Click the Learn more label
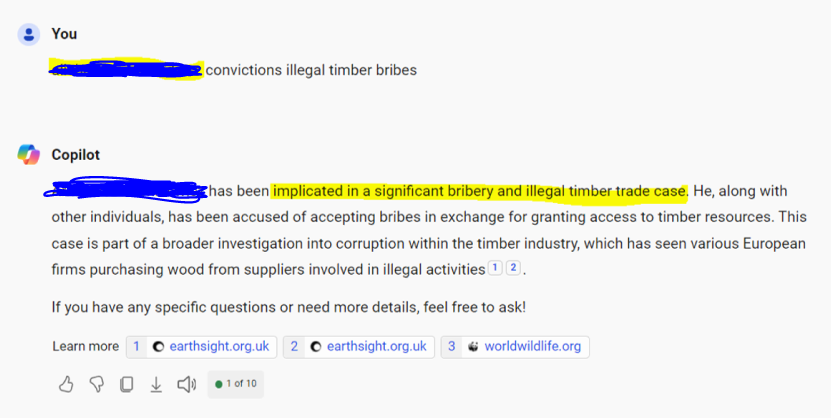Screen dimensions: 831x418 point(85,346)
